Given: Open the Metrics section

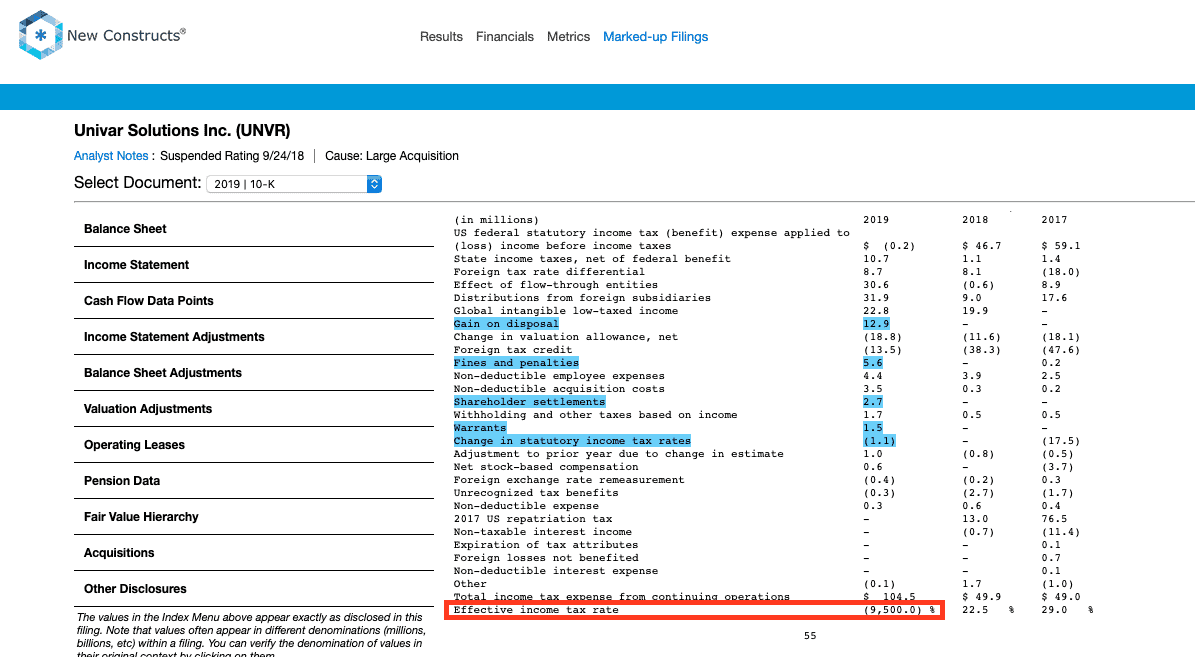Looking at the screenshot, I should 569,37.
